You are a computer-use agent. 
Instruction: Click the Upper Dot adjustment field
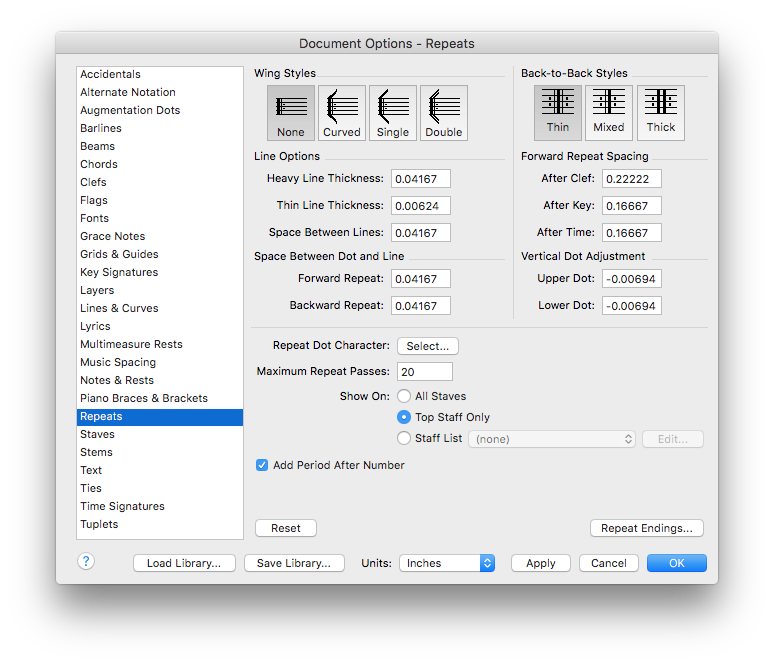pos(632,279)
